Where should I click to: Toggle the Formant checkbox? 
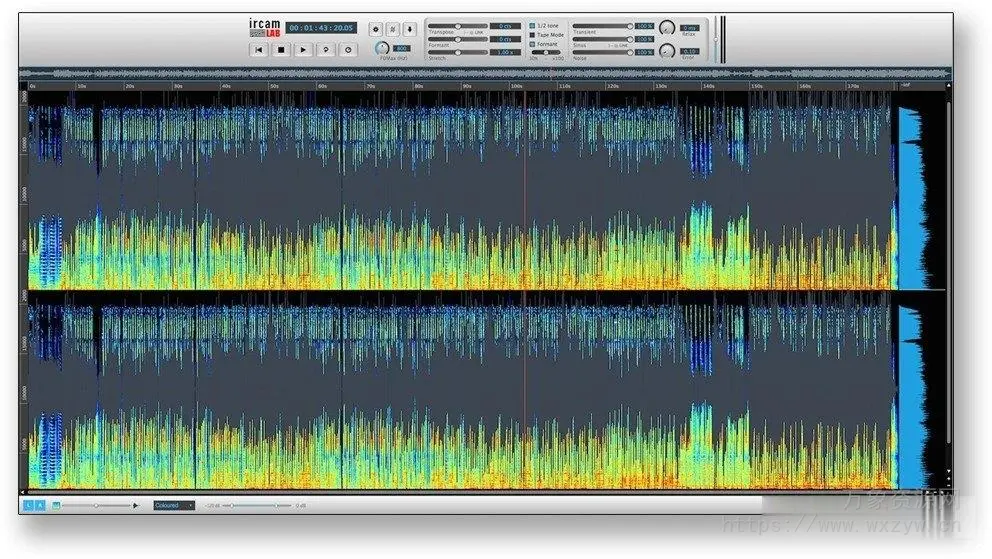coord(532,44)
